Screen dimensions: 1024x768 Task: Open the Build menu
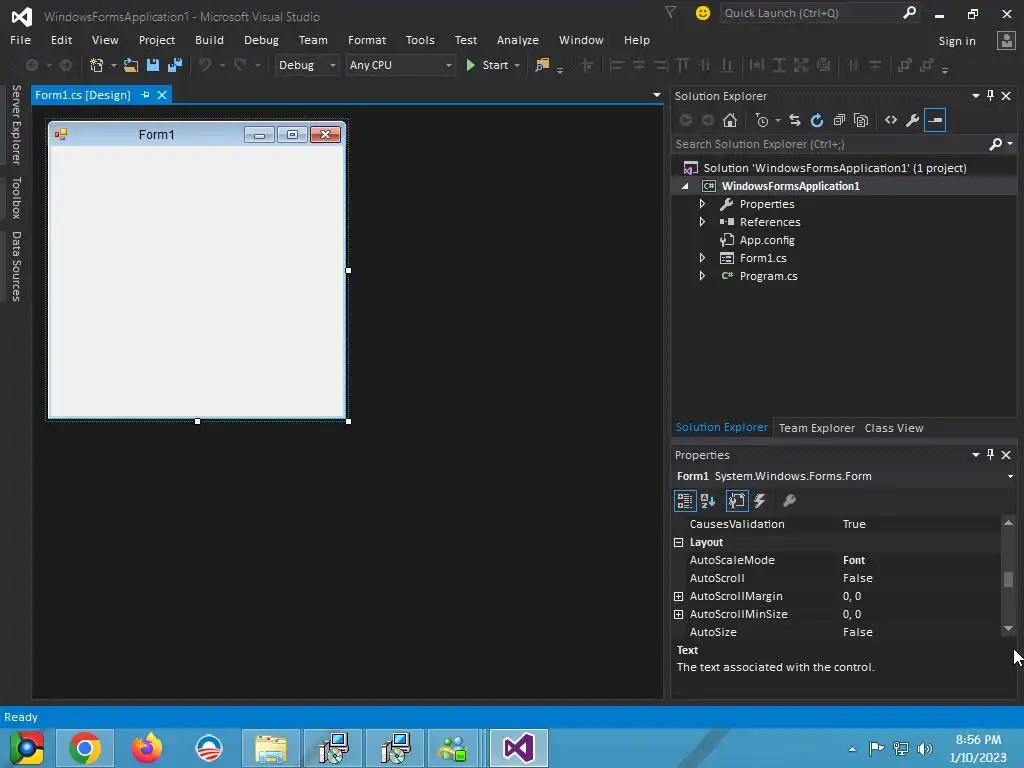pyautogui.click(x=209, y=40)
